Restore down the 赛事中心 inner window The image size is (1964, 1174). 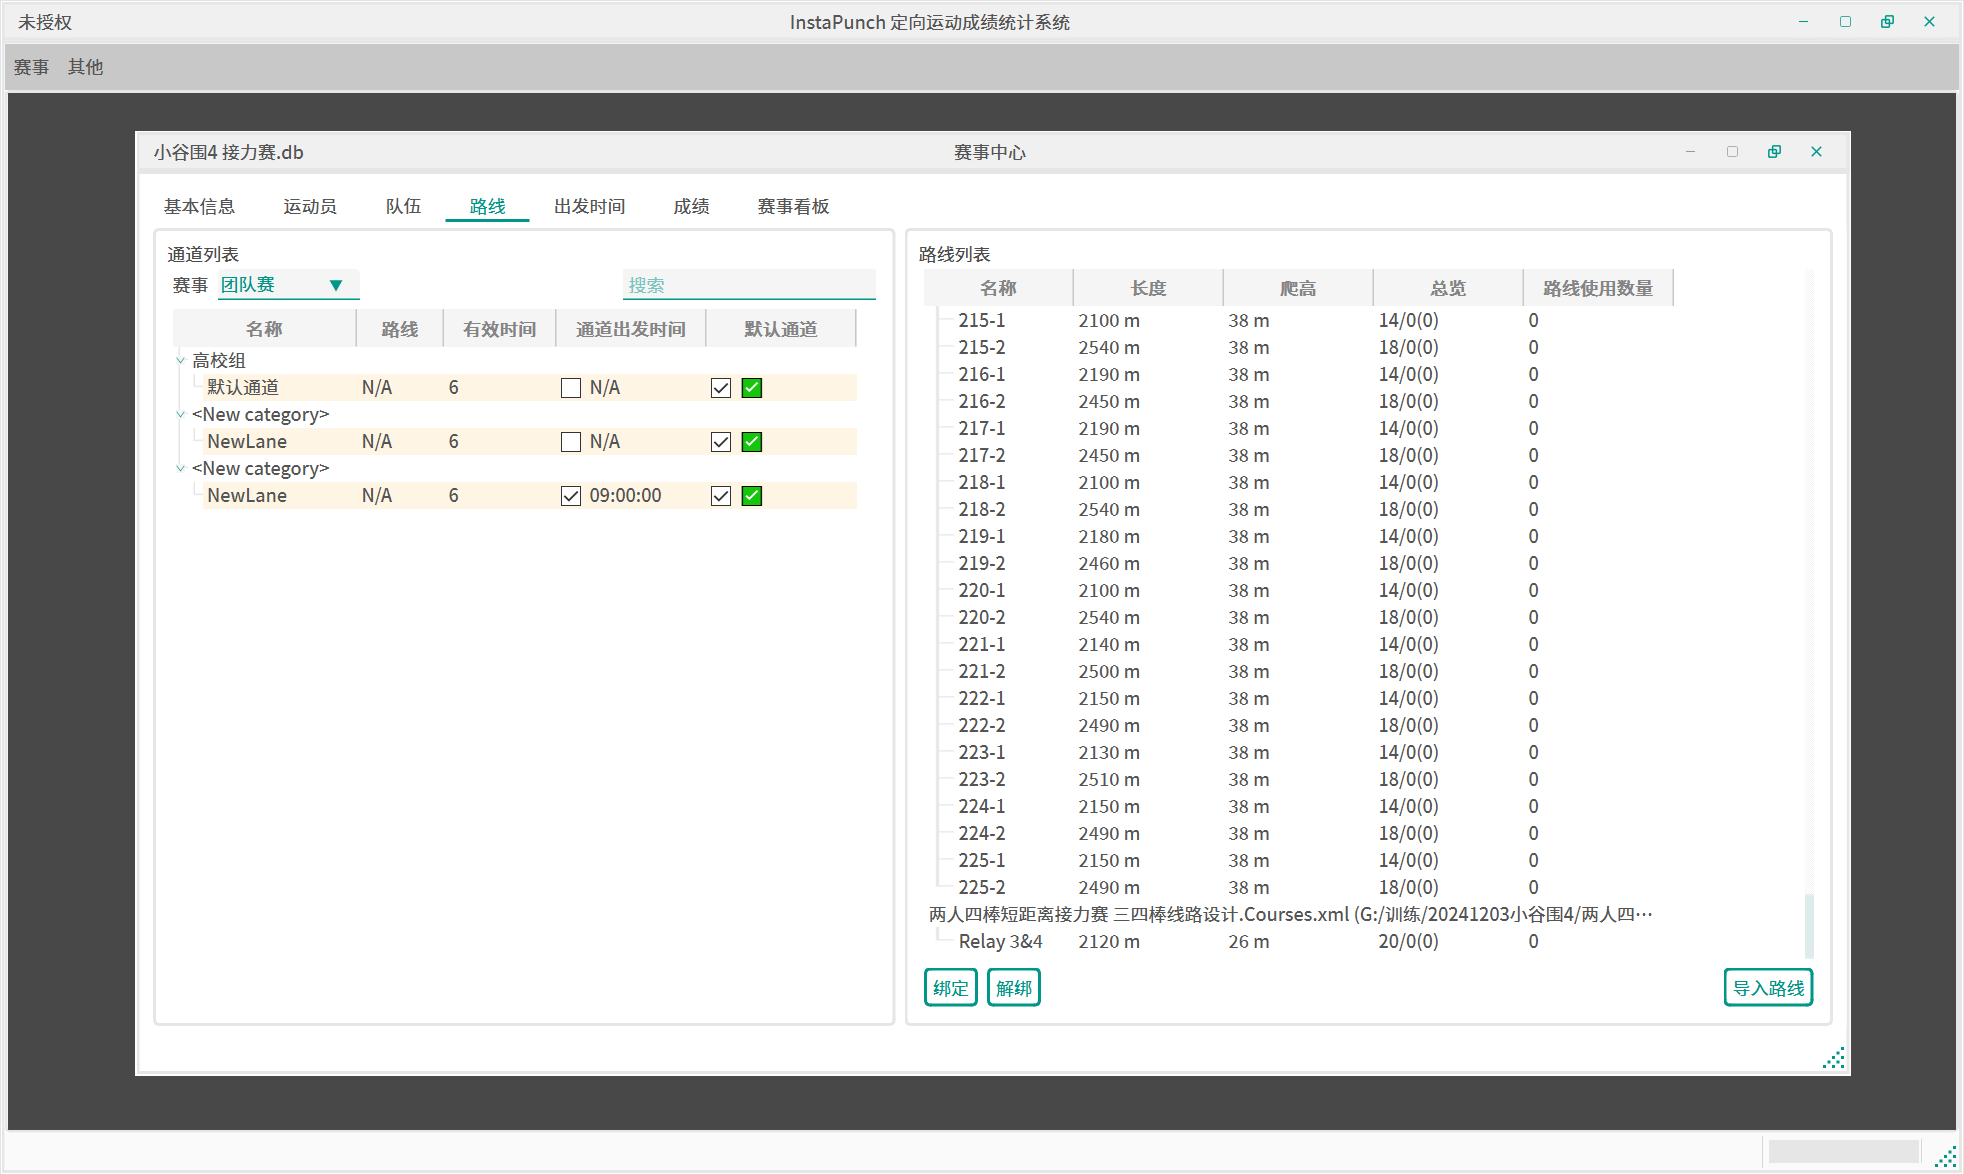click(1774, 152)
